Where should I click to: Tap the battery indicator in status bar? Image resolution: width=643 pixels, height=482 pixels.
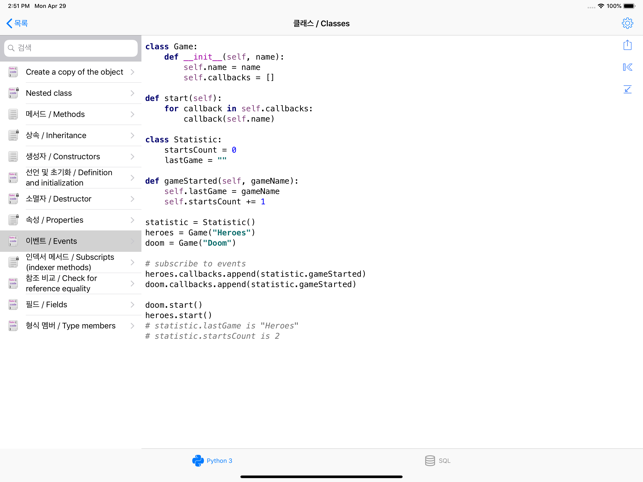[629, 6]
